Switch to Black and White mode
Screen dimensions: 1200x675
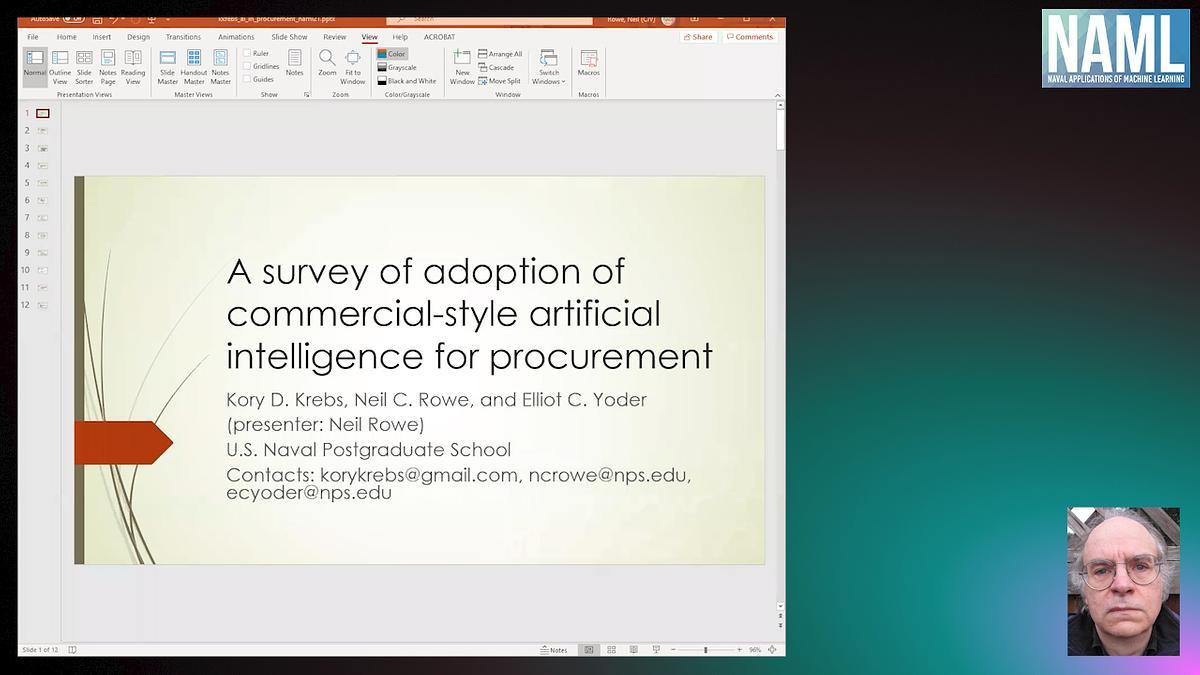(407, 81)
